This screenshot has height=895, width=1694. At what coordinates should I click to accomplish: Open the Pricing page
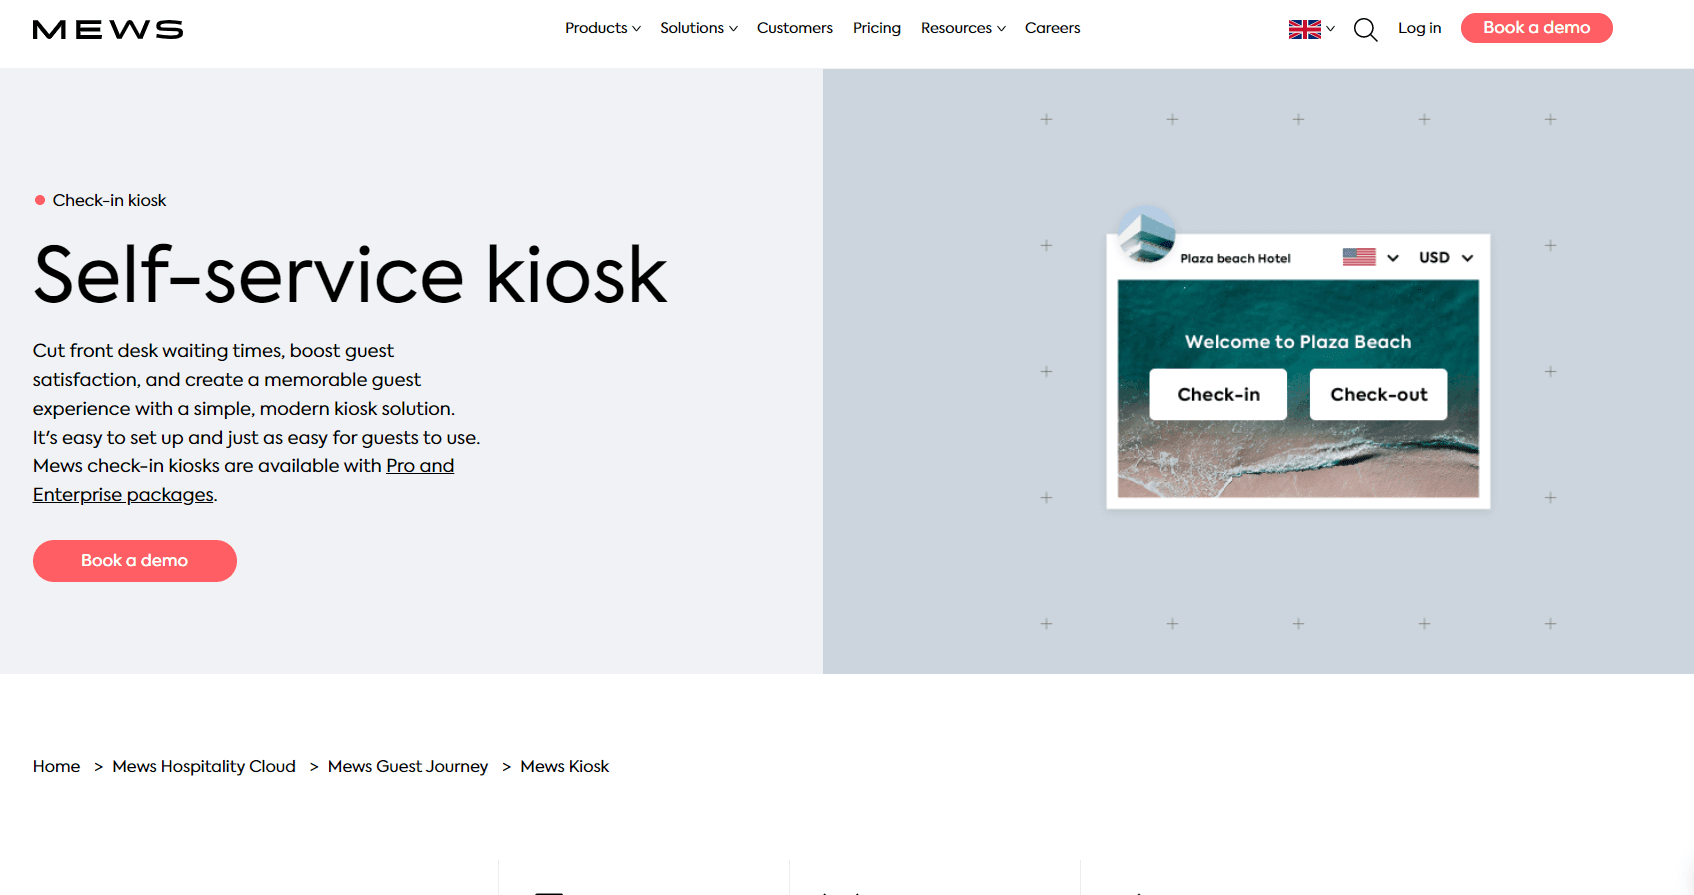point(876,28)
